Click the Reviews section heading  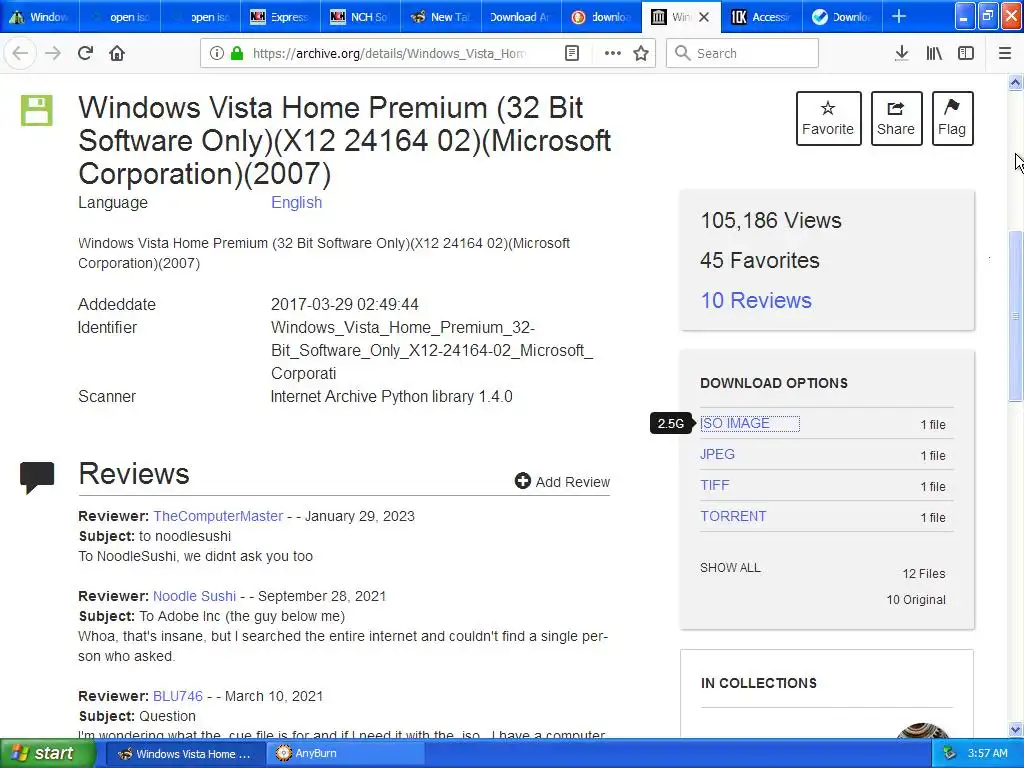134,474
